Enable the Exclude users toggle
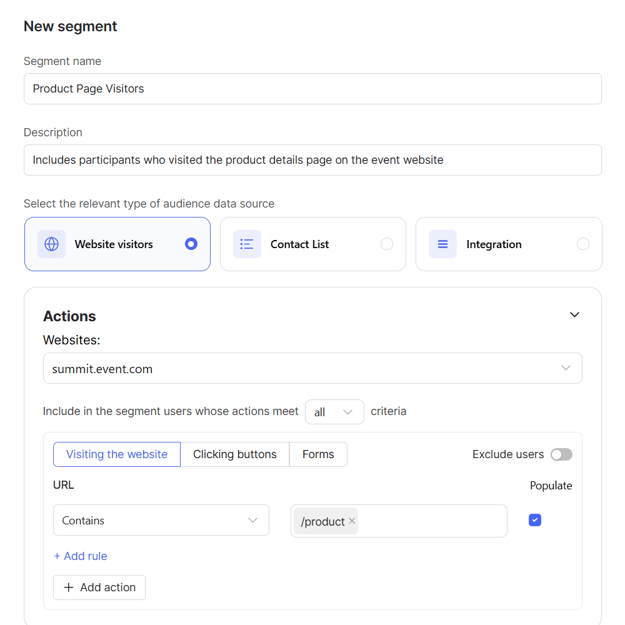Screen dimensions: 625x625 (561, 454)
